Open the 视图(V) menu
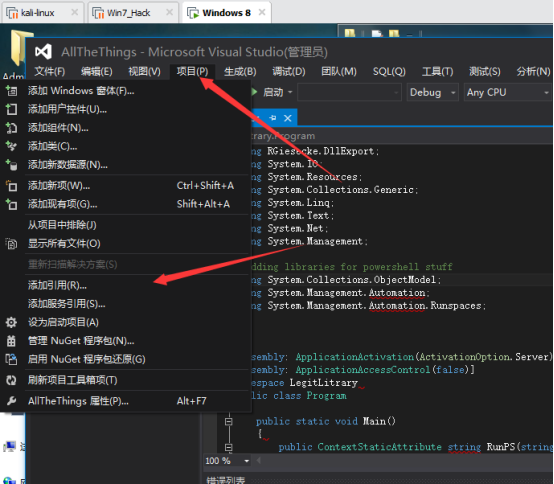 pyautogui.click(x=145, y=71)
